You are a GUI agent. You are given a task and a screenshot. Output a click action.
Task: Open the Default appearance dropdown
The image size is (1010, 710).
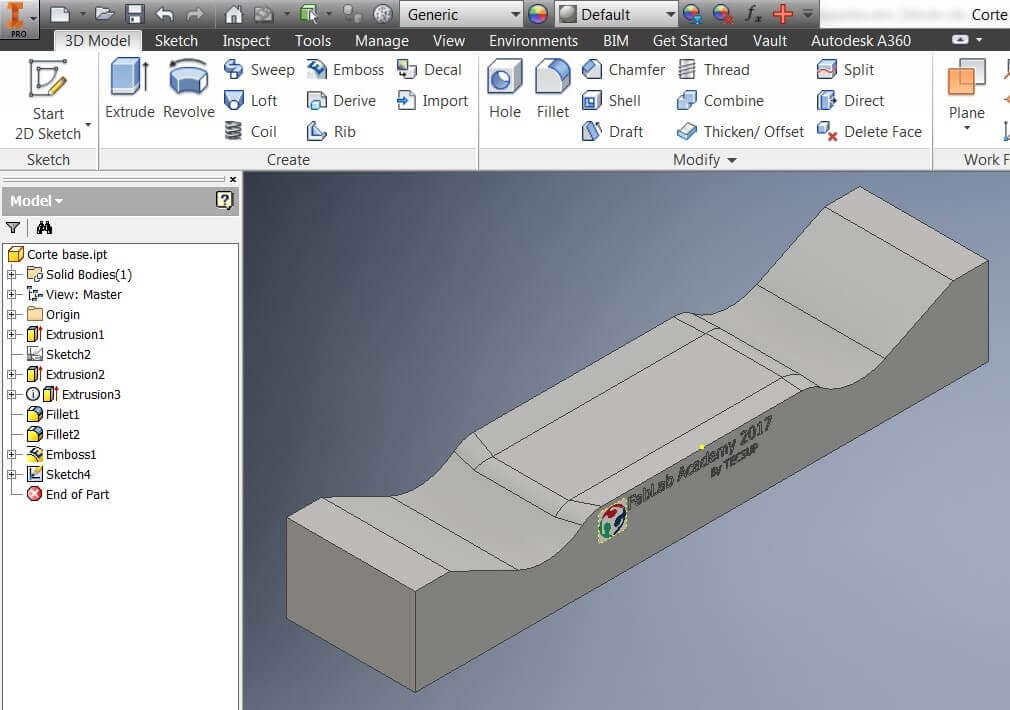(x=616, y=14)
